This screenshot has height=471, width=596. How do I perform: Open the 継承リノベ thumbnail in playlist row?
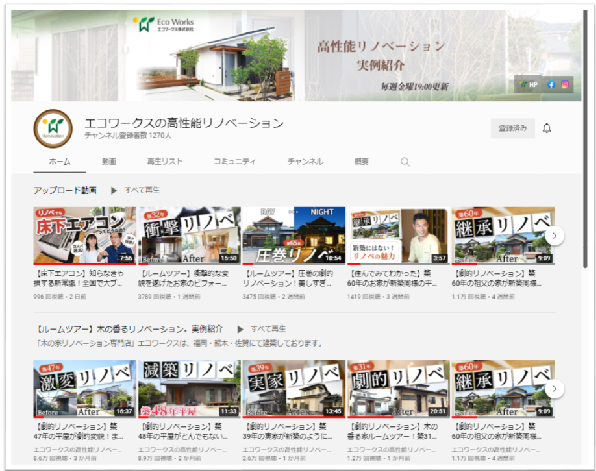click(503, 389)
